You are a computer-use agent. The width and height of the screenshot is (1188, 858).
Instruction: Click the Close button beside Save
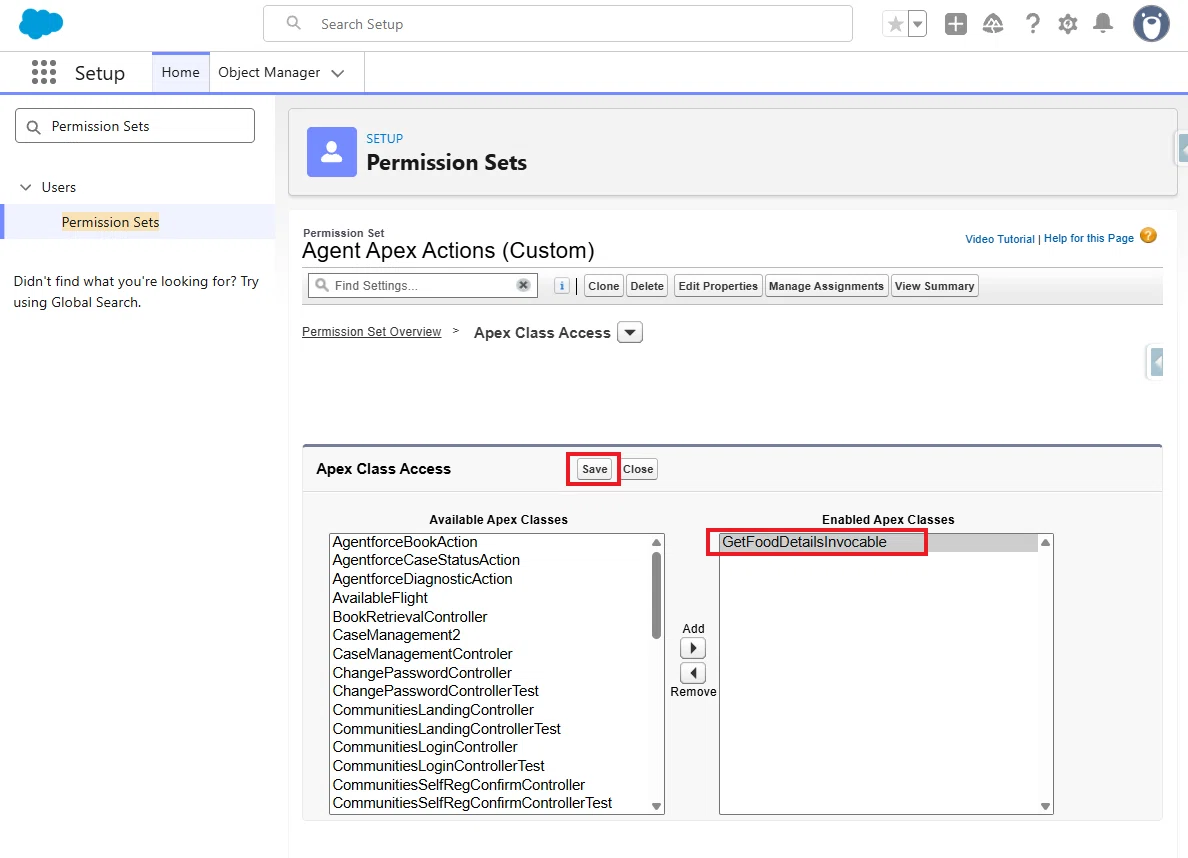click(x=638, y=469)
